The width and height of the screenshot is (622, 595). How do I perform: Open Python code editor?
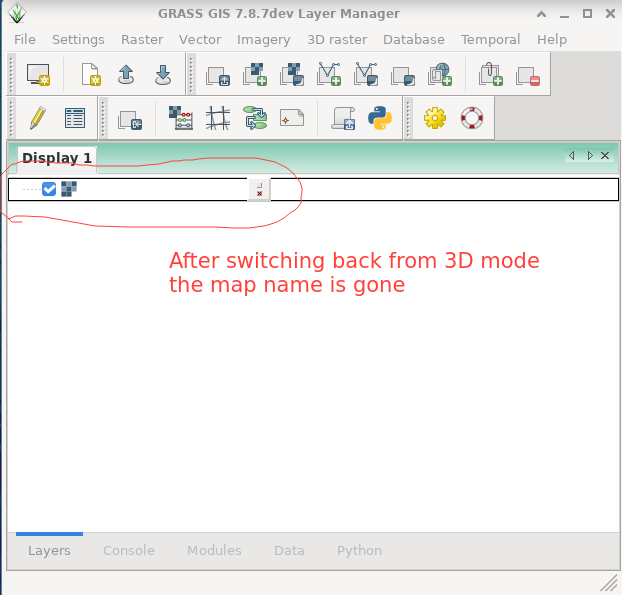pos(380,118)
